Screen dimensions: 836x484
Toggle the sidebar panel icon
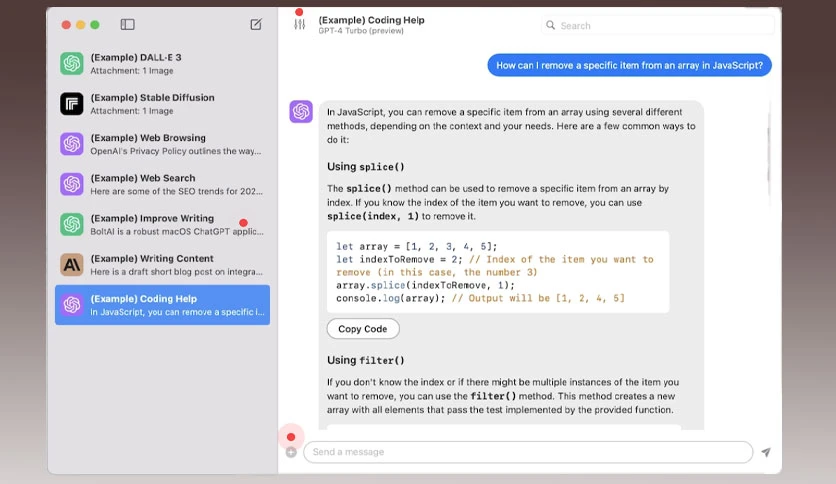[x=127, y=25]
